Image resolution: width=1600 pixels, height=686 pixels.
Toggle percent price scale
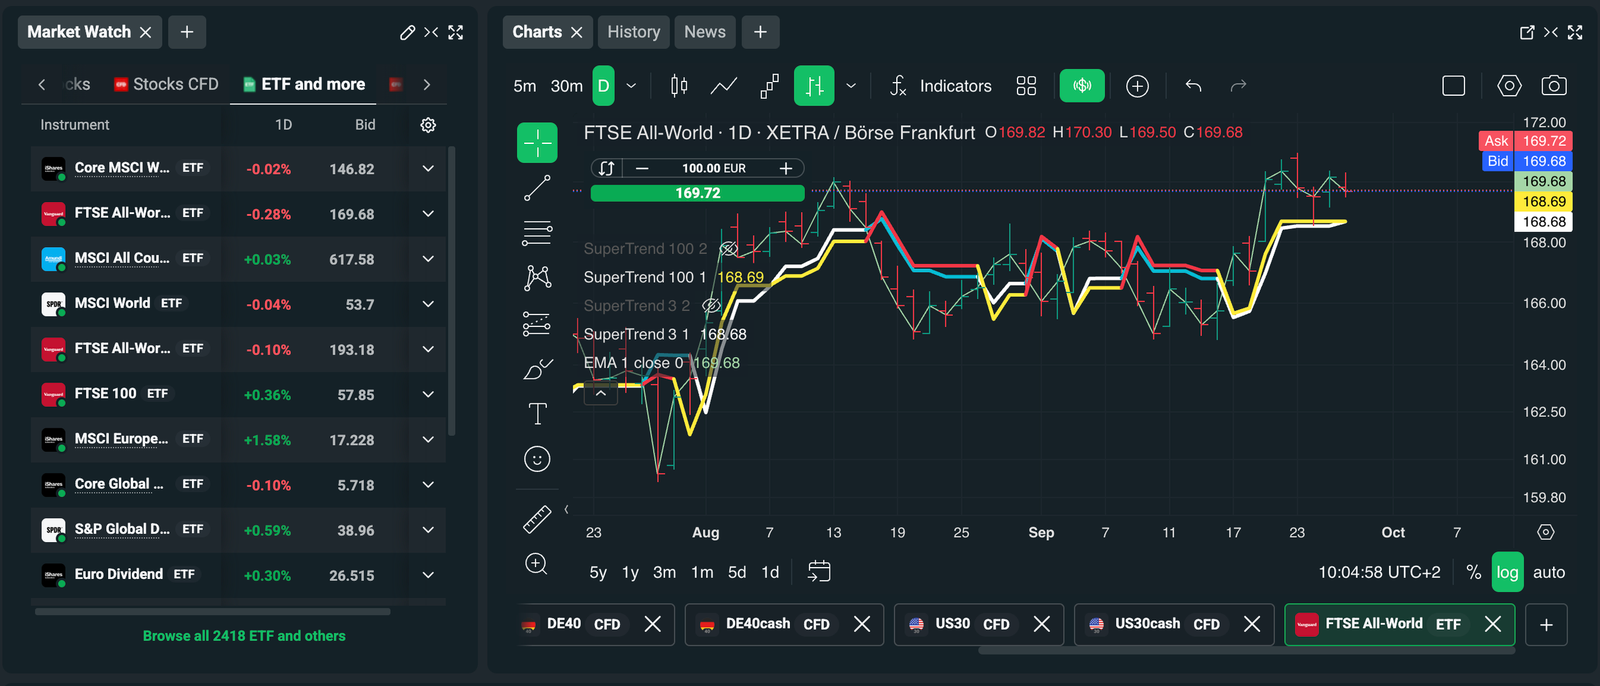1474,572
